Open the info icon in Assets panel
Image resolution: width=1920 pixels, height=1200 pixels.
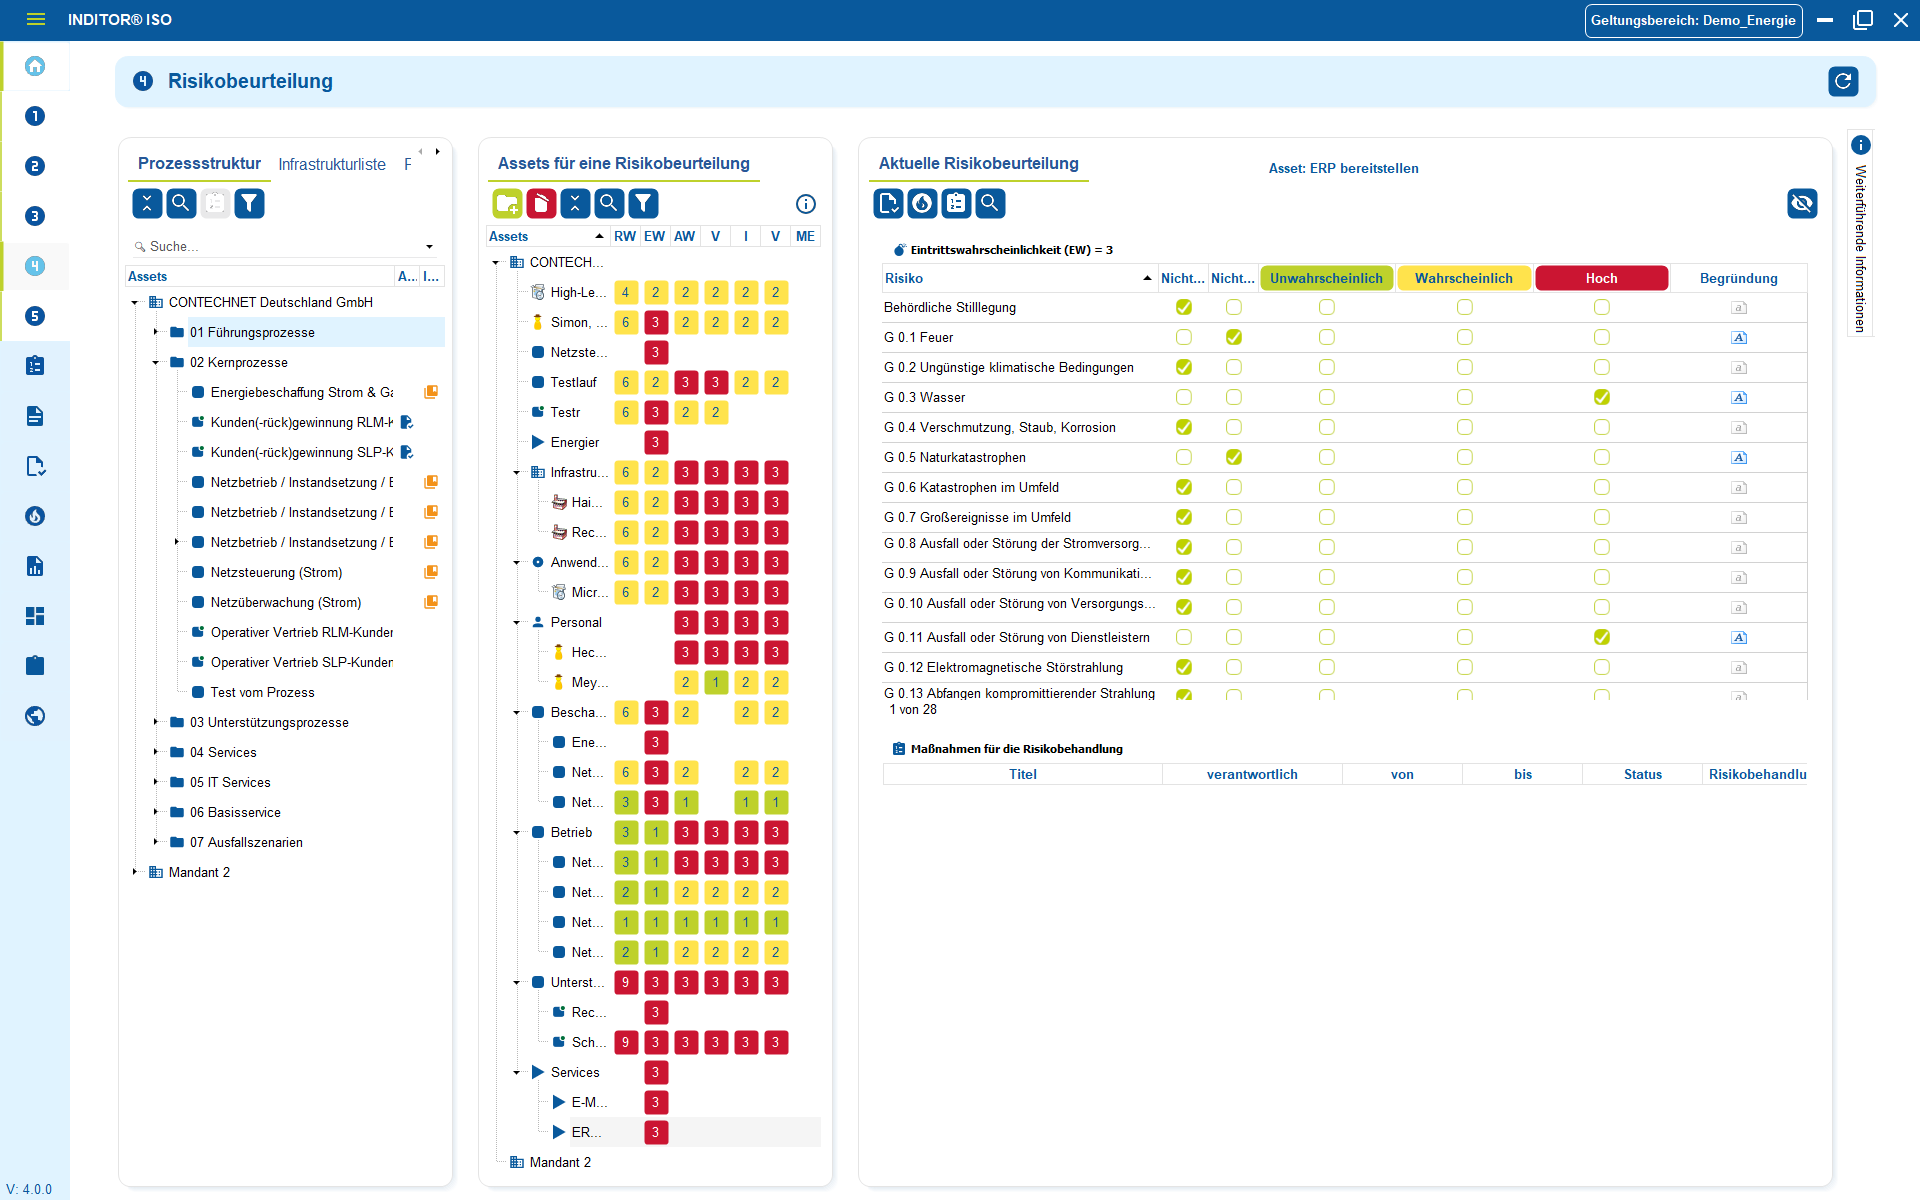click(x=806, y=204)
